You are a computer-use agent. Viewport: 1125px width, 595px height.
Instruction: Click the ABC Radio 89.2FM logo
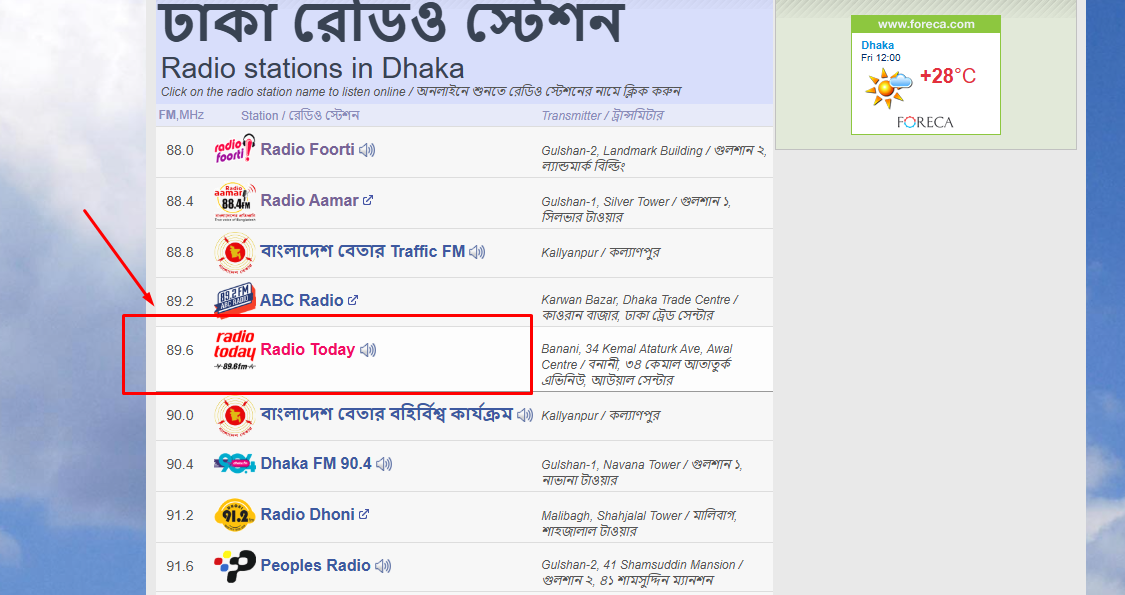click(235, 299)
